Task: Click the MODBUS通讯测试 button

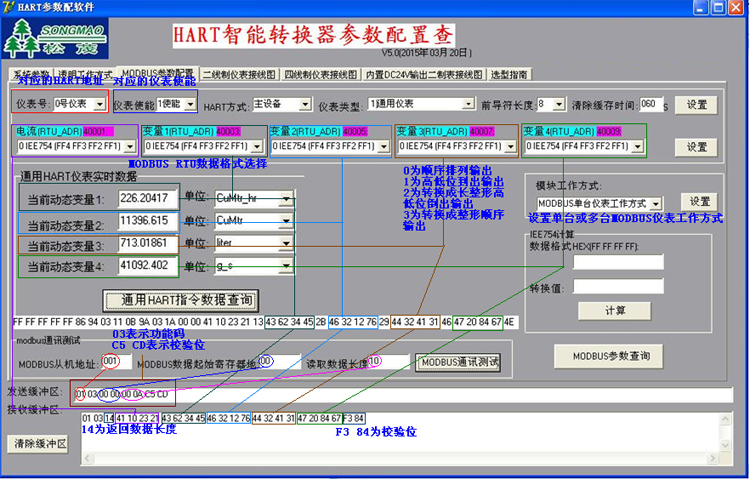Action: [458, 362]
